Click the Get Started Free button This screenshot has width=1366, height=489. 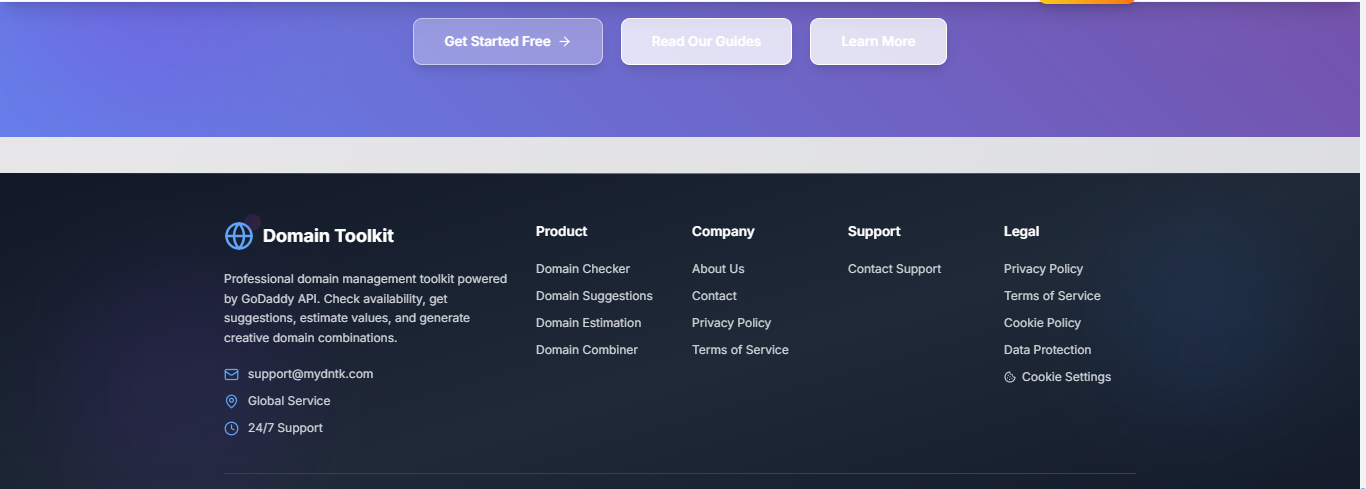click(x=508, y=41)
